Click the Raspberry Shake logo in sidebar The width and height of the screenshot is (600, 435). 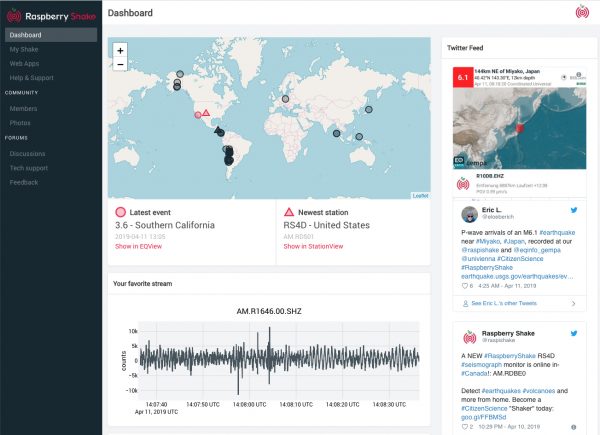(51, 16)
